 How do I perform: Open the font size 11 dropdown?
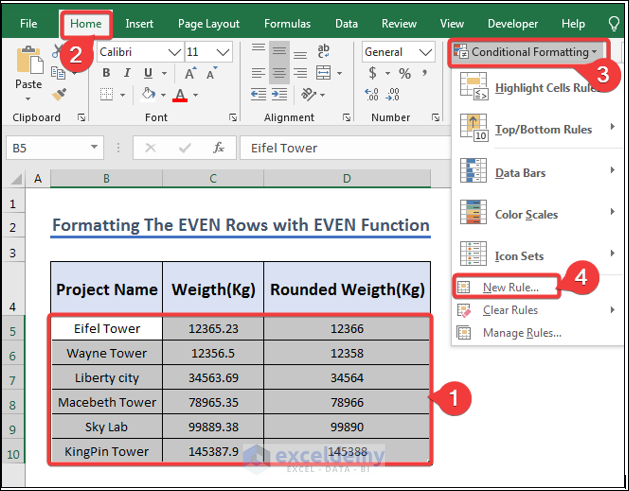(x=223, y=52)
